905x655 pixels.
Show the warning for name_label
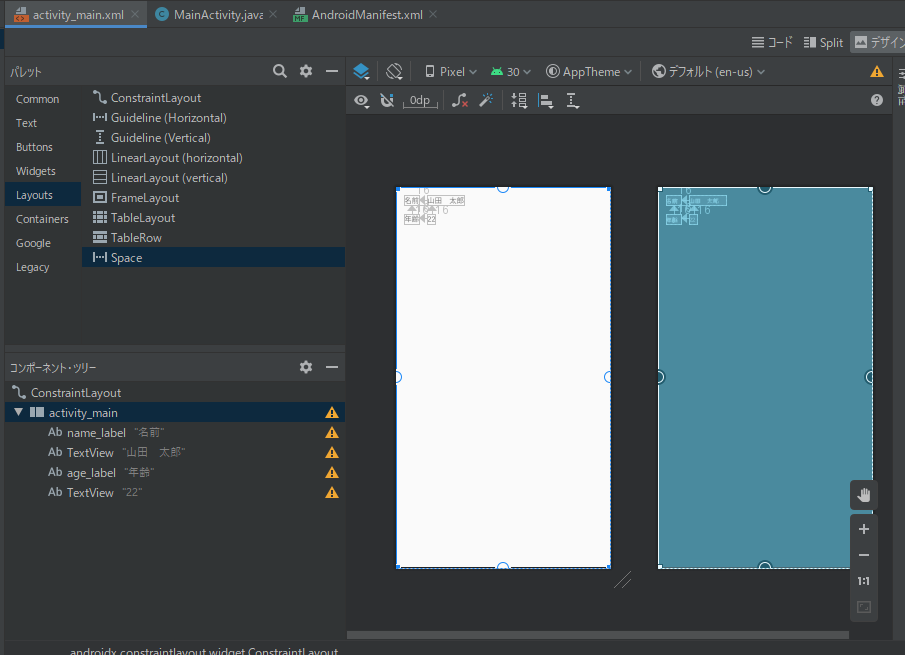click(x=332, y=433)
